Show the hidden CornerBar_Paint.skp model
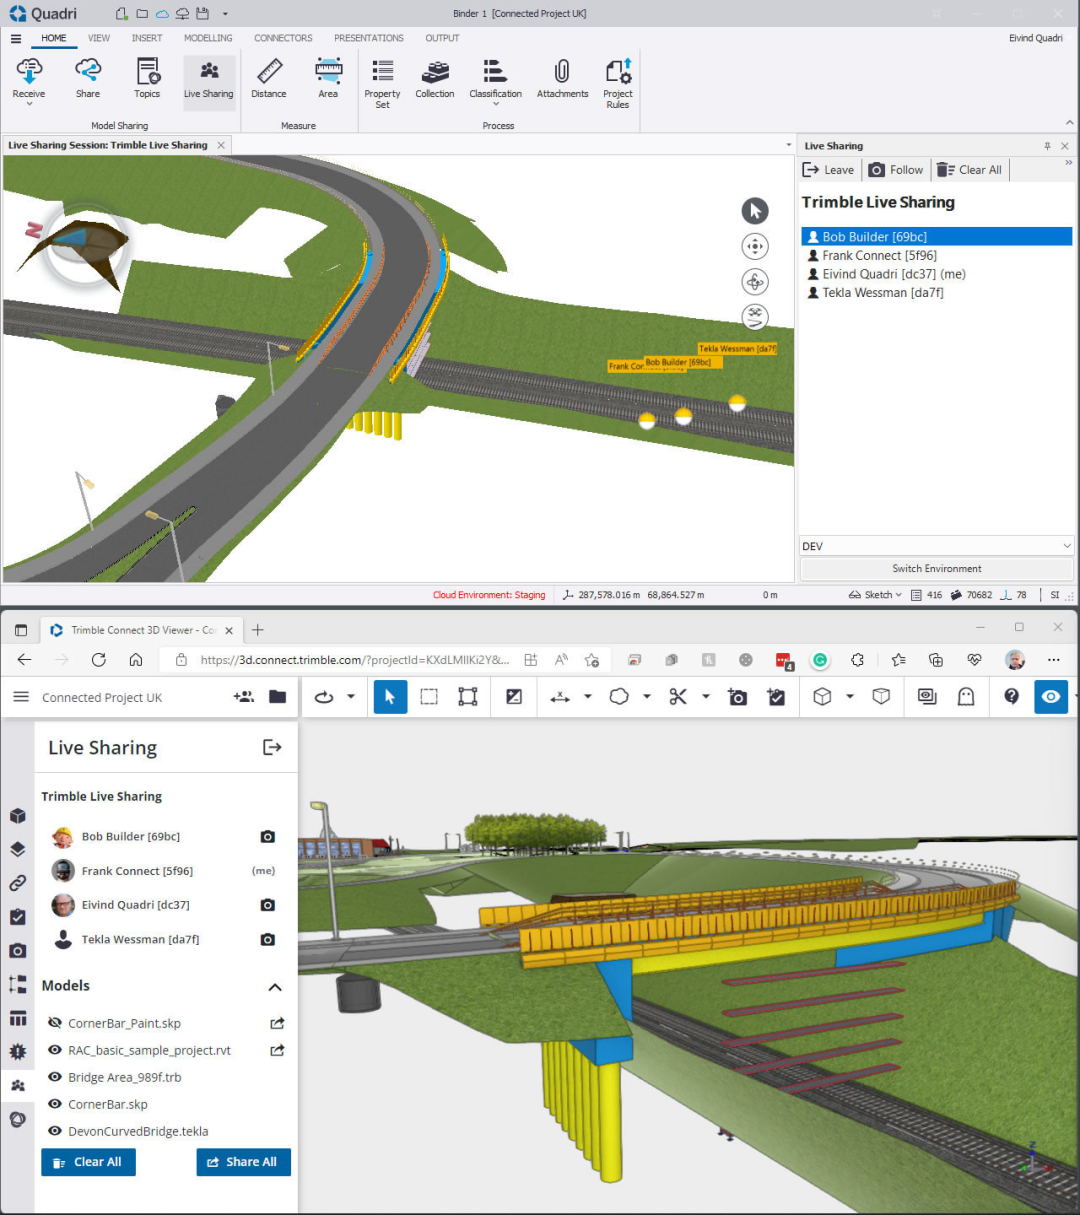The image size is (1080, 1215). (55, 1023)
